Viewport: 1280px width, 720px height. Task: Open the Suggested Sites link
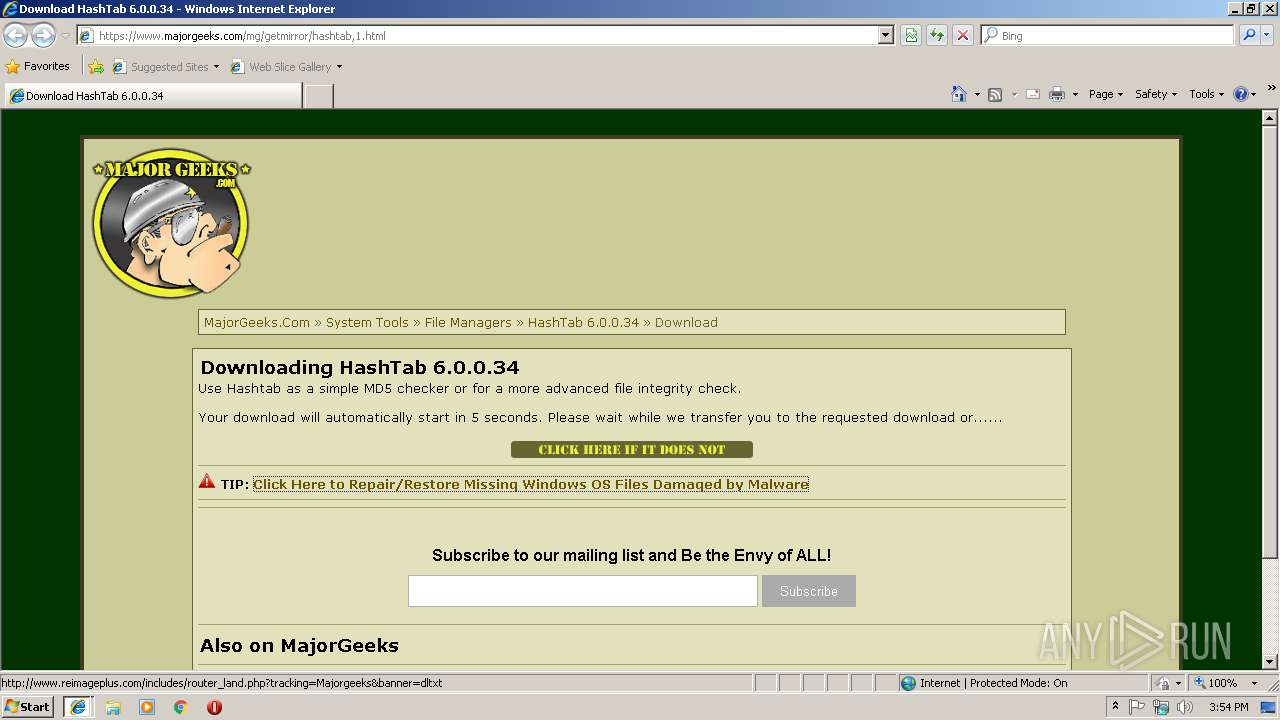[165, 67]
